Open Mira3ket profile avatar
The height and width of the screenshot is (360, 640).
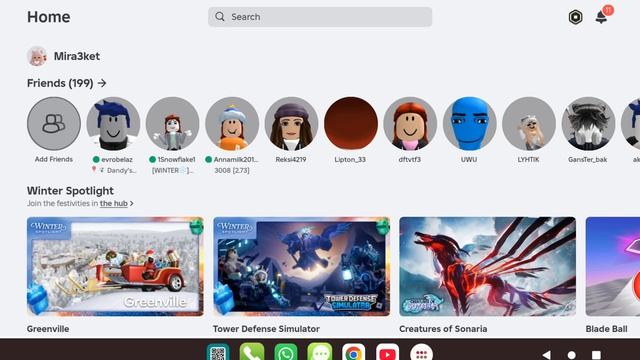[x=37, y=56]
